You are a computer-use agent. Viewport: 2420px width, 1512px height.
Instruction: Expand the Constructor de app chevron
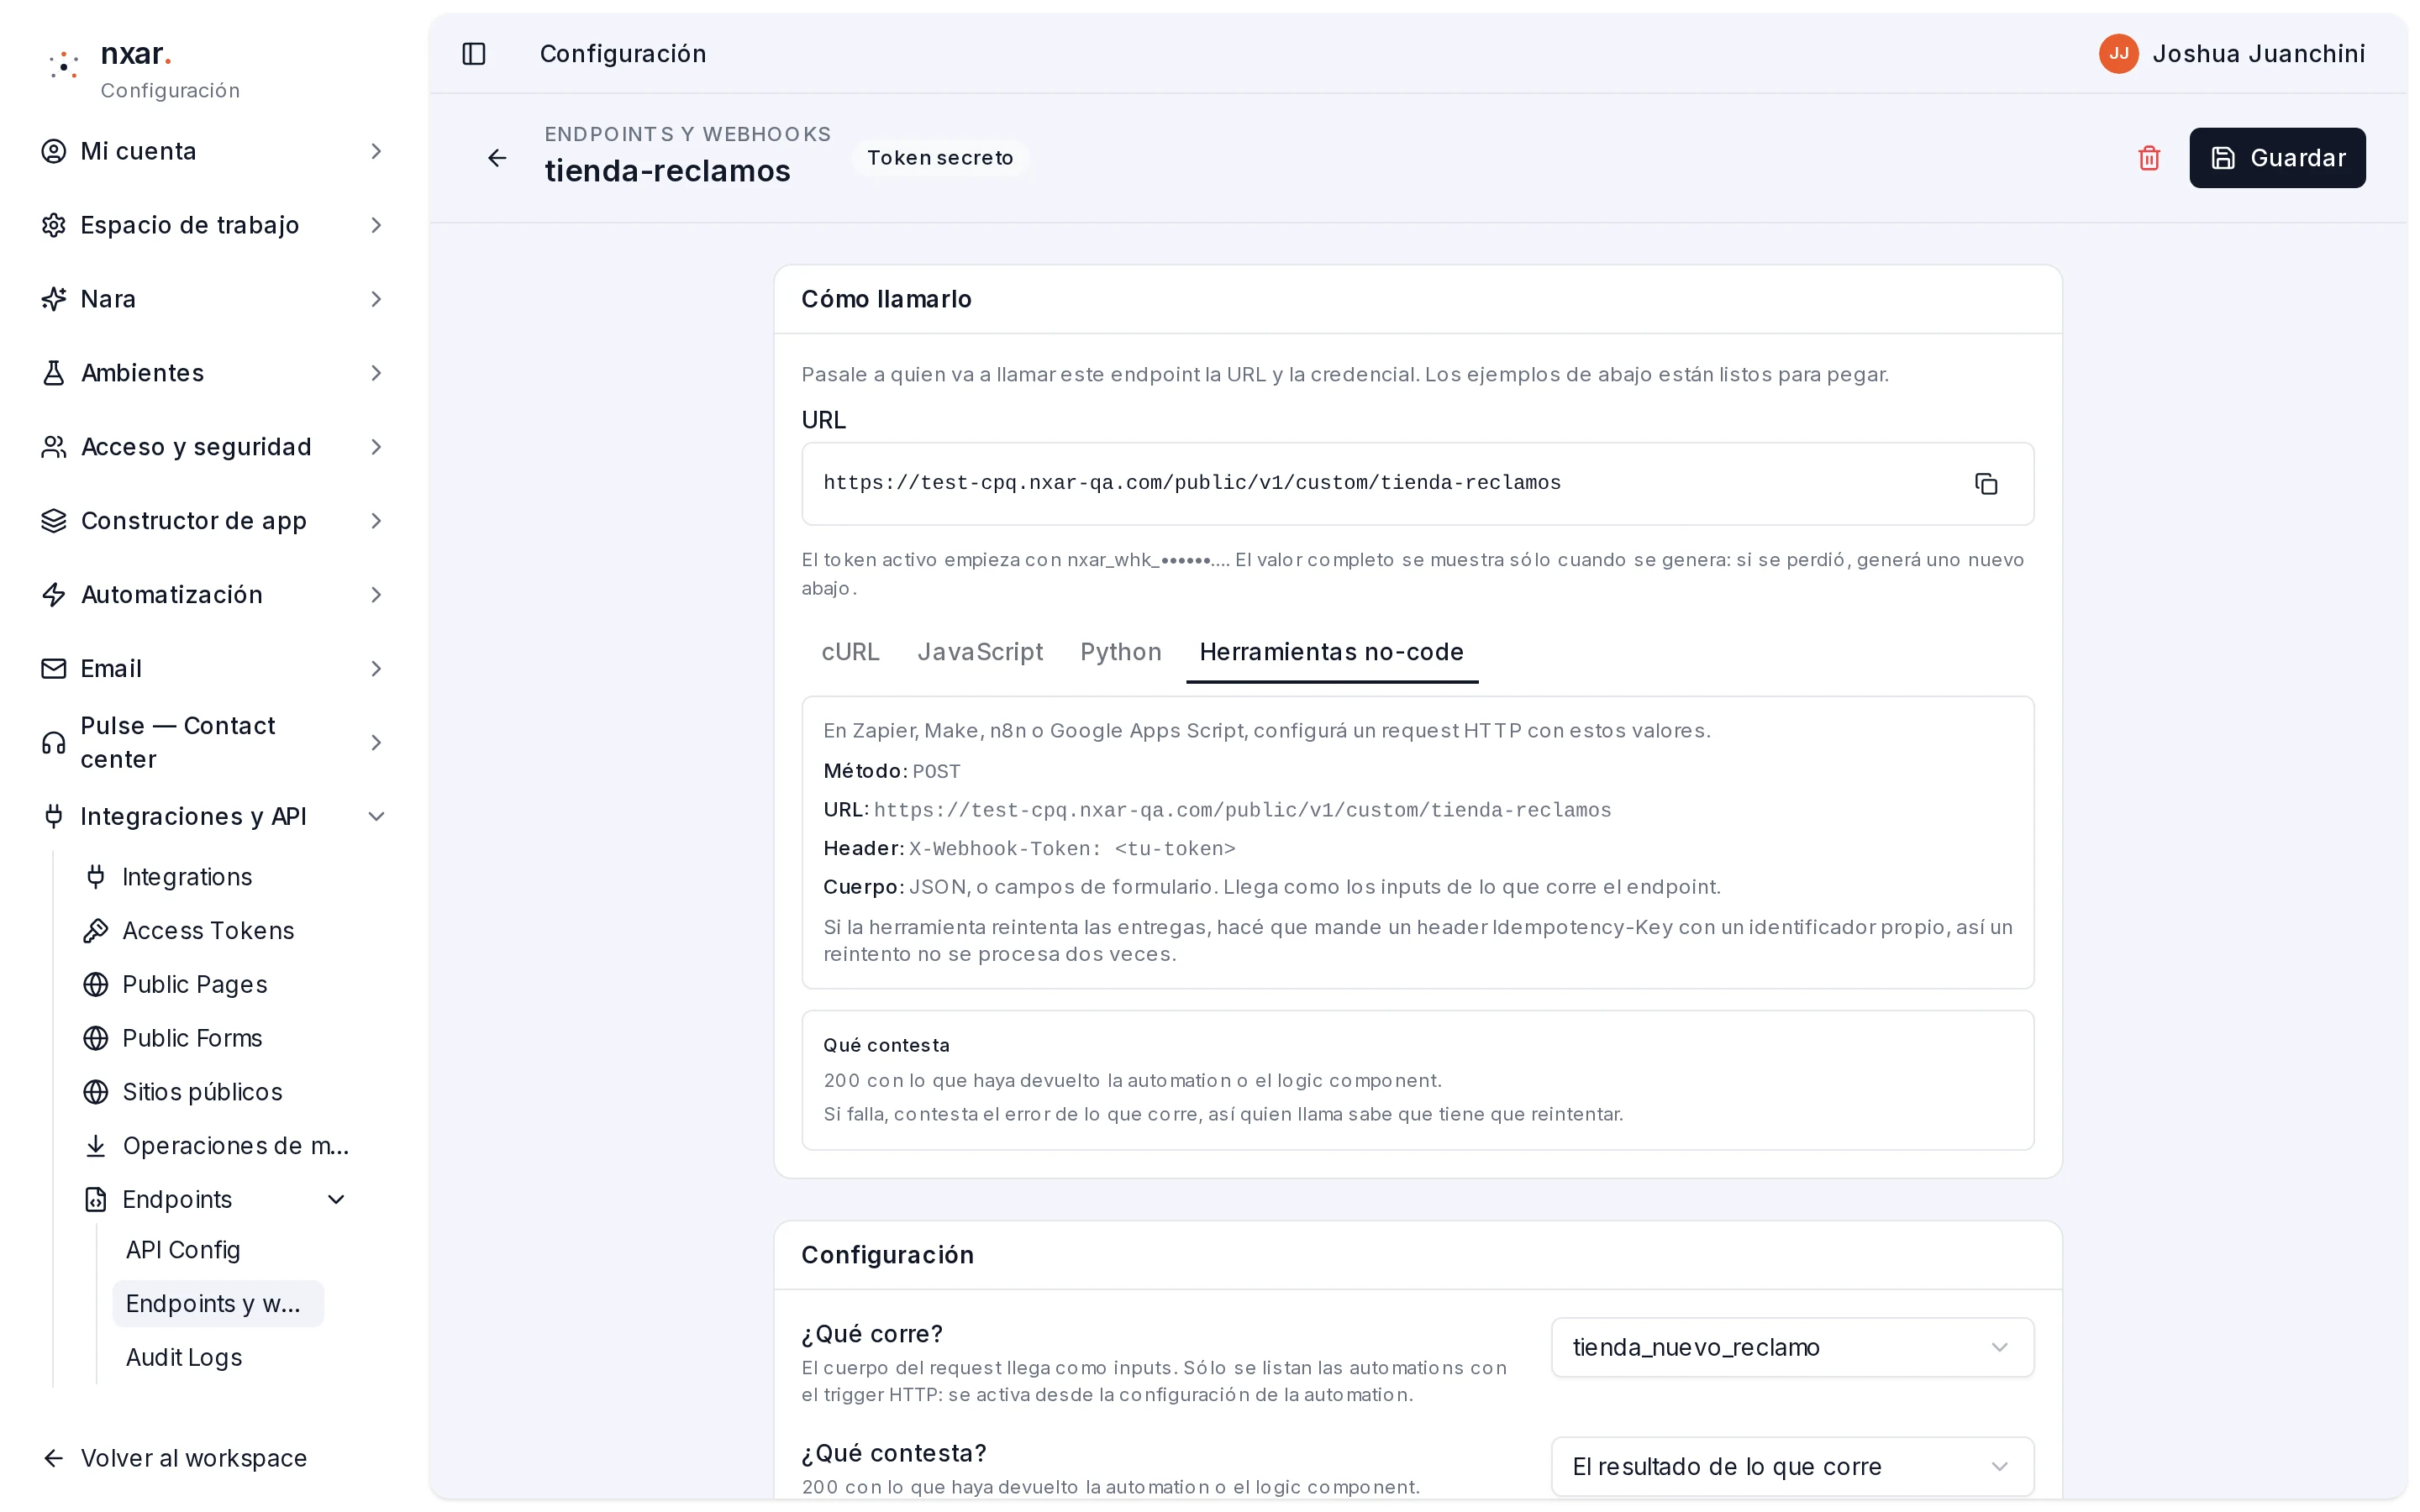coord(376,521)
